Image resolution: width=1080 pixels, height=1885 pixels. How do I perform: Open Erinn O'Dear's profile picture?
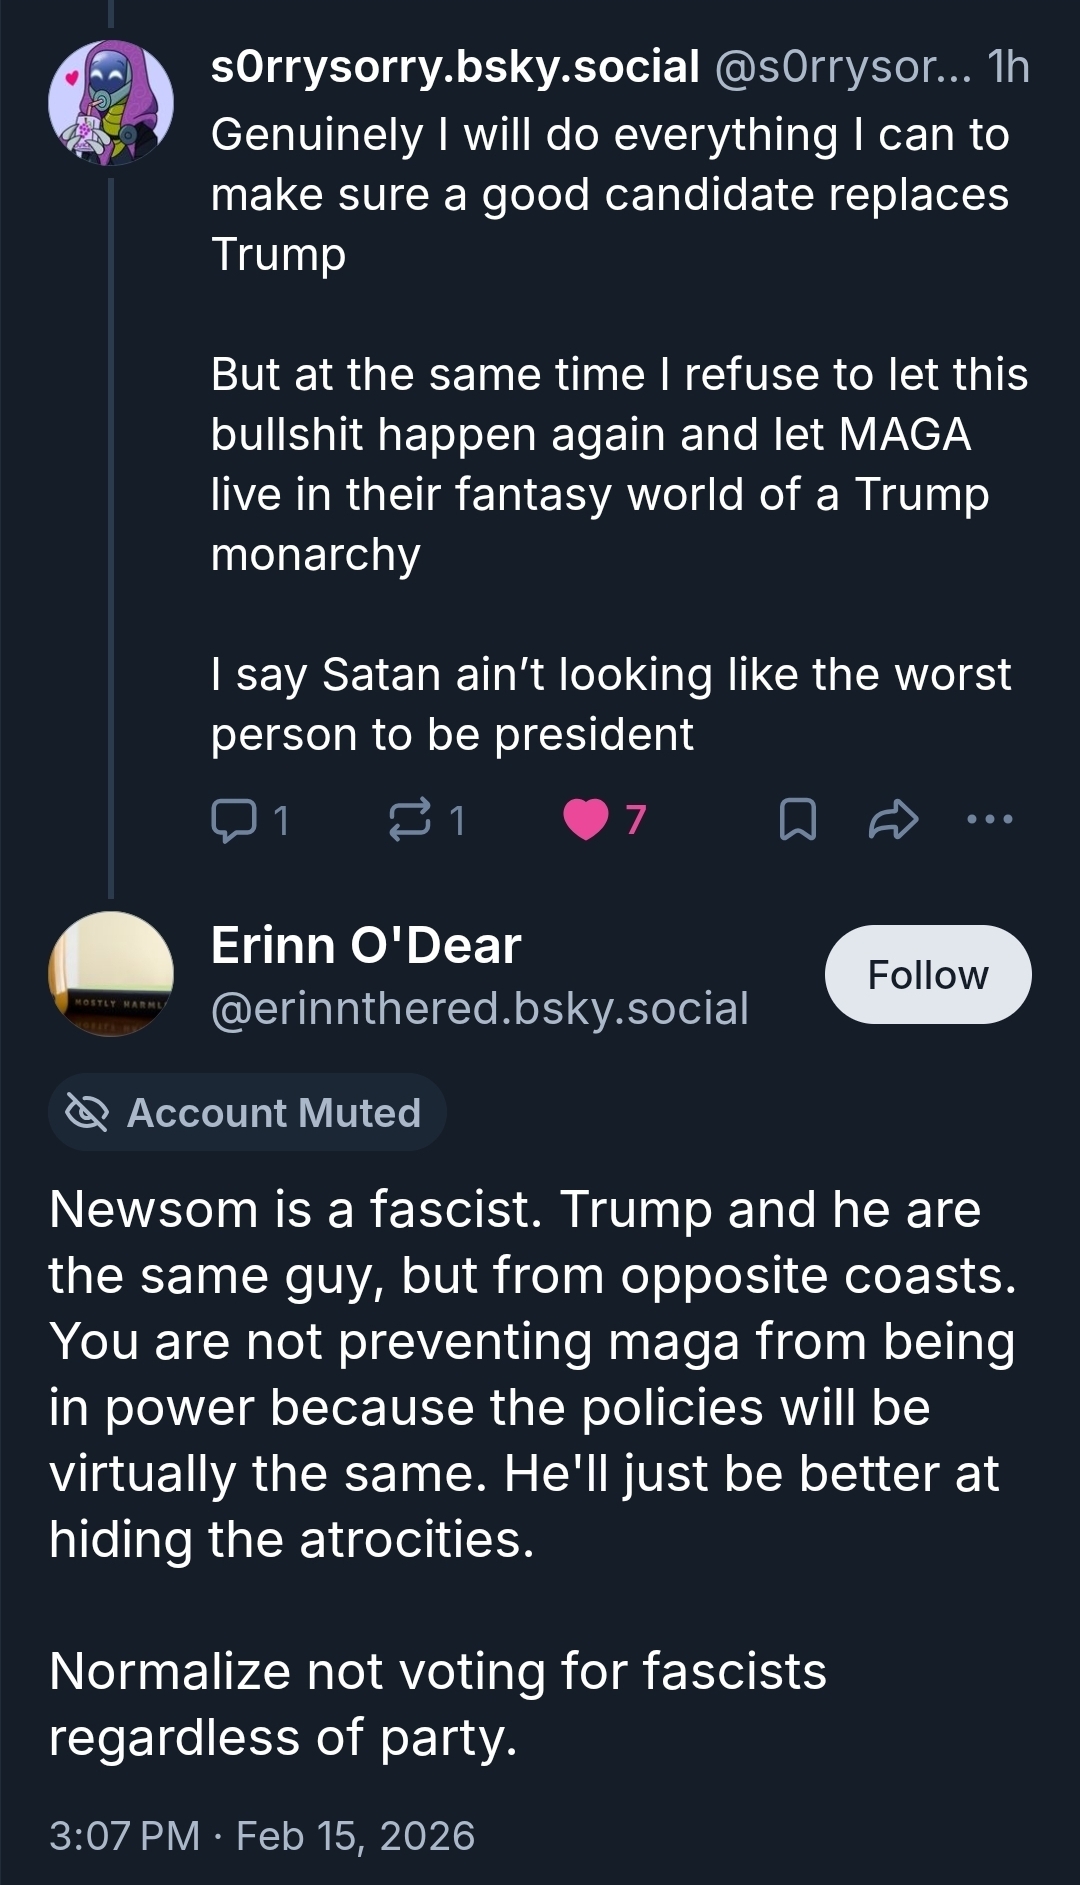(111, 974)
